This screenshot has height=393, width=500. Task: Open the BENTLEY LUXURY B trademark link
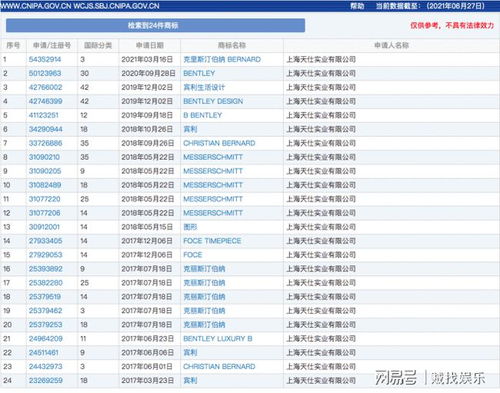tap(218, 339)
